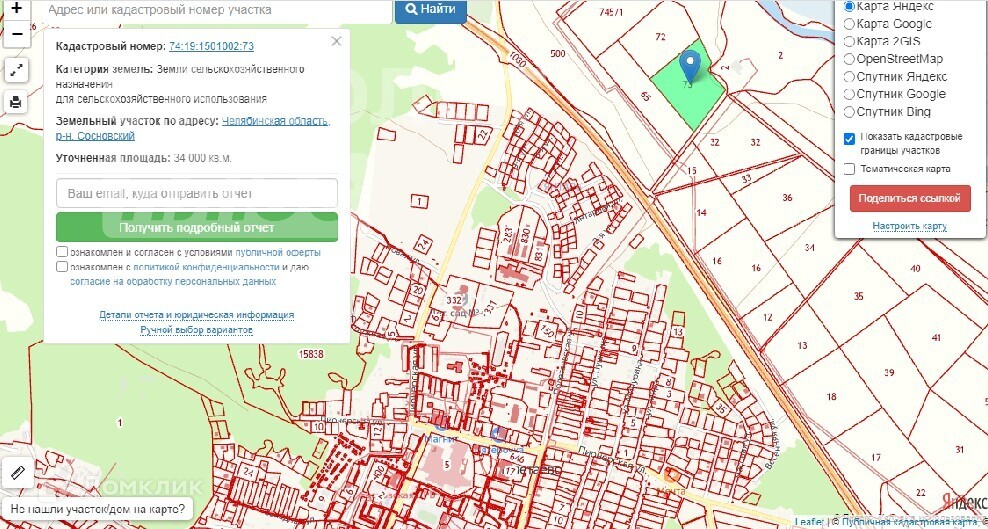This screenshot has height=529, width=988.
Task: Check the personal data consent box
Action: coord(62,266)
